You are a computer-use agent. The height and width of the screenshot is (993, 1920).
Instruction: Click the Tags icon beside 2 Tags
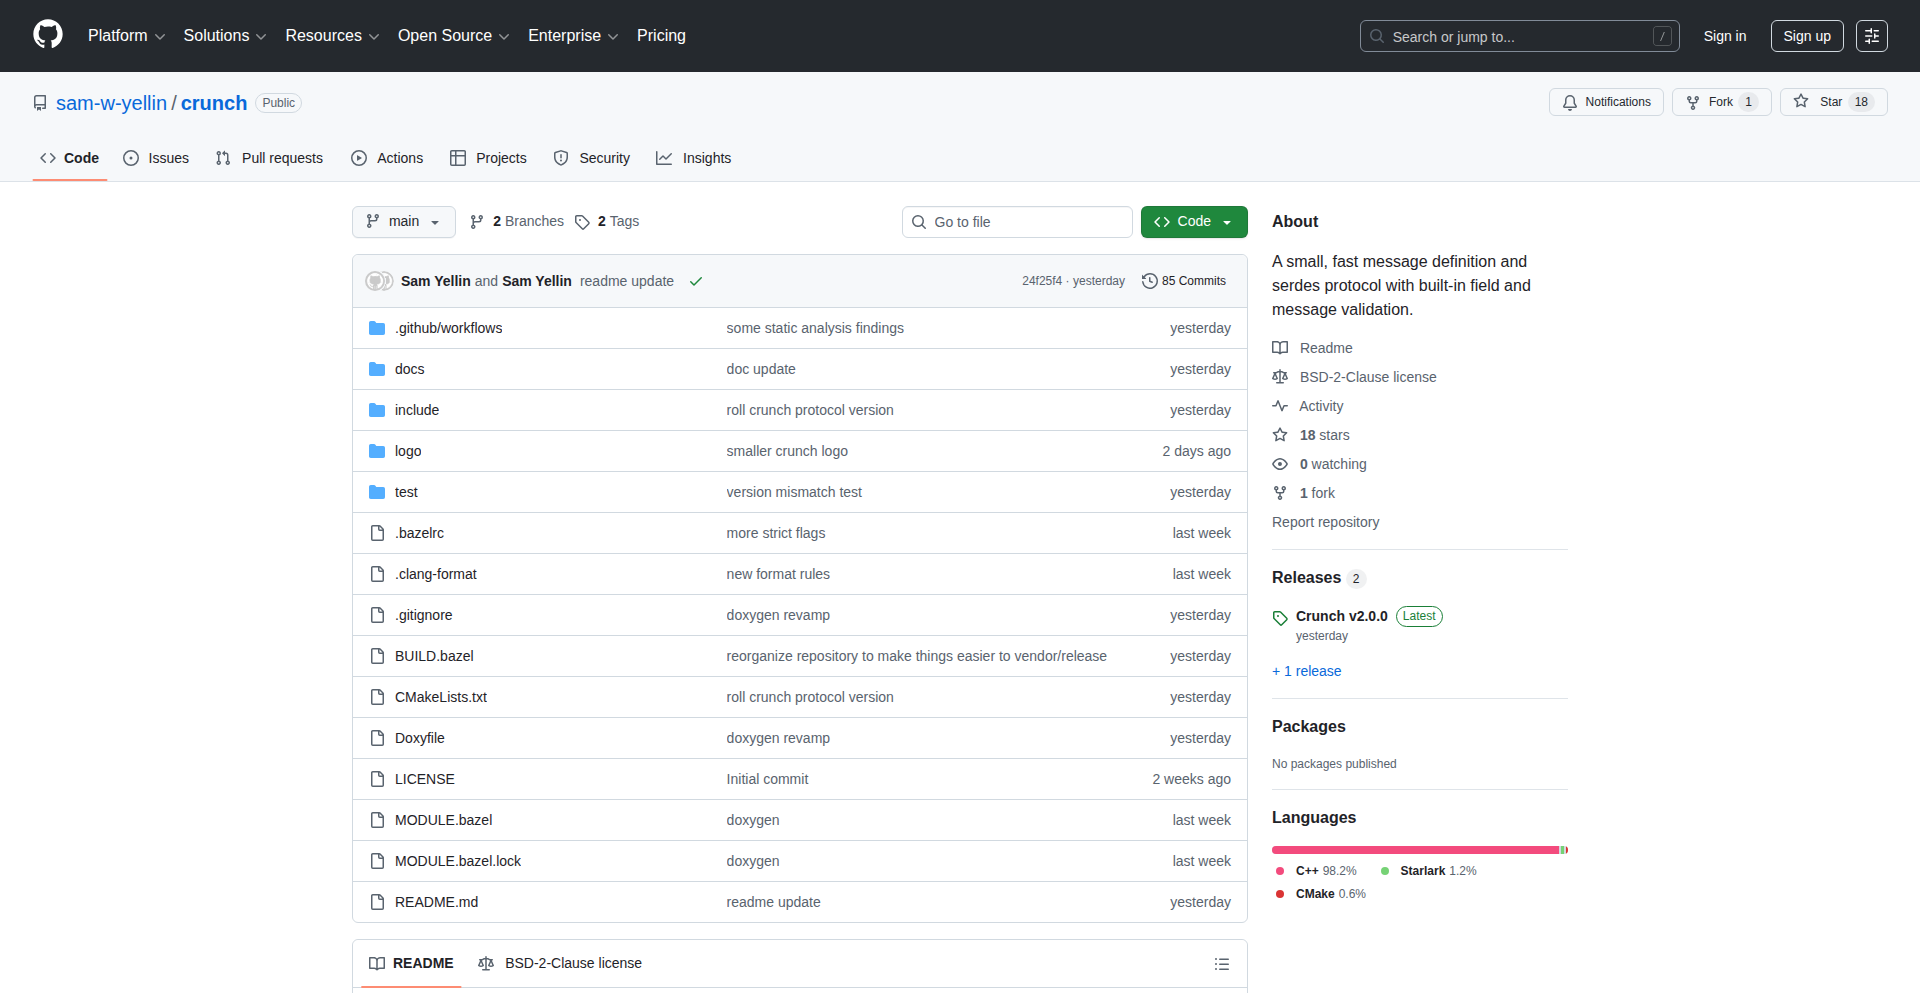pyautogui.click(x=582, y=222)
